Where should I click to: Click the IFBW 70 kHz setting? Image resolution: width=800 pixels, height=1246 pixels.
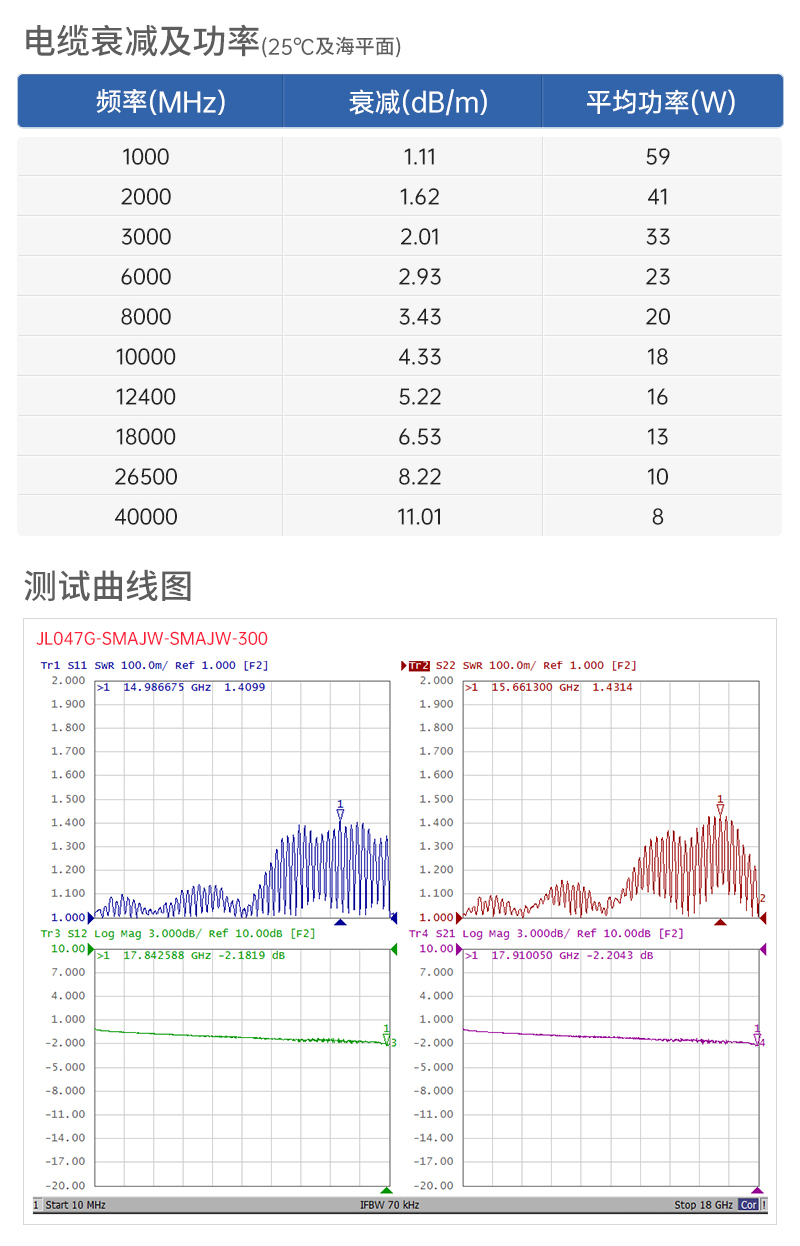[x=390, y=1205]
